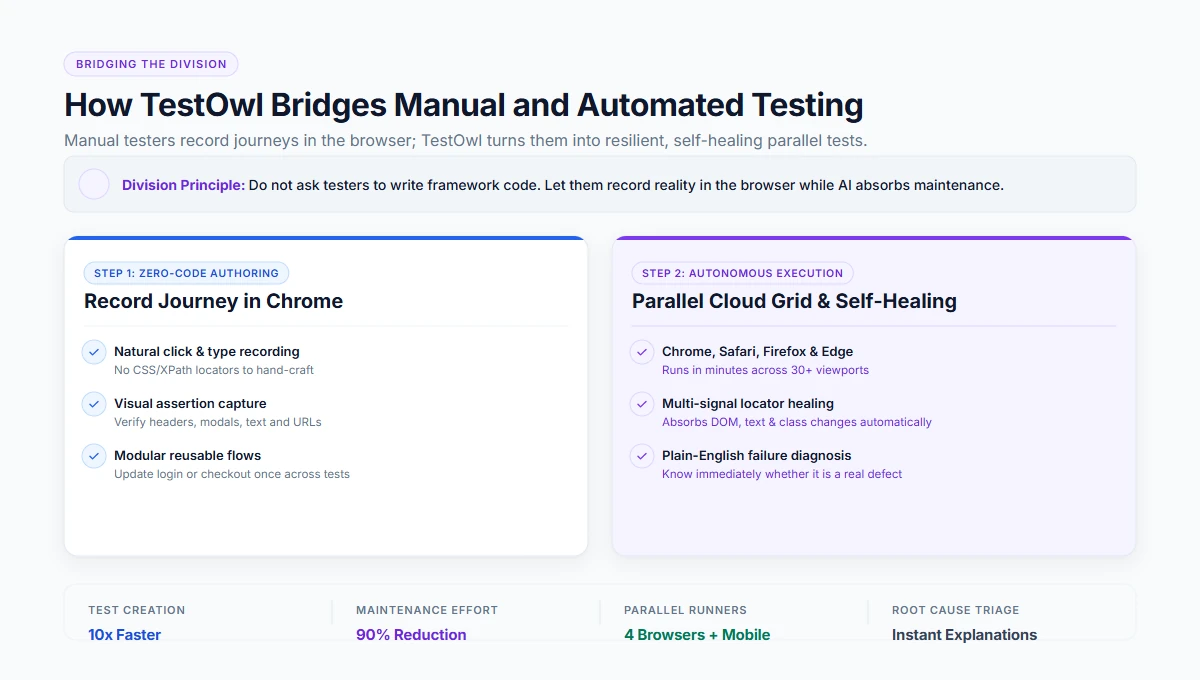Click the Plain-English failure diagnosis text
Screen dimensions: 1200x680
click(757, 455)
